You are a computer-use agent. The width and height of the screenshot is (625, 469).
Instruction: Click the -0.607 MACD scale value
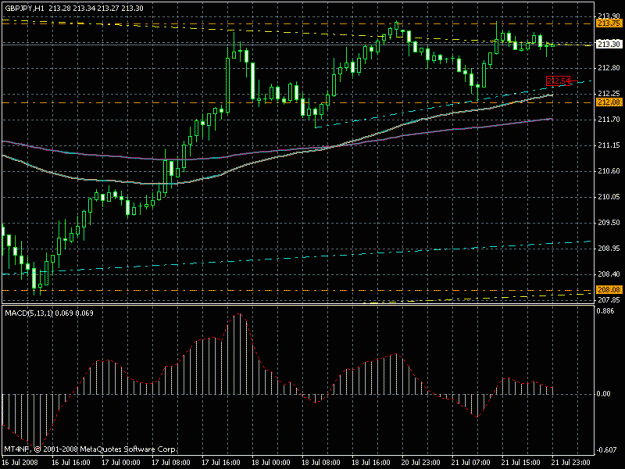point(606,450)
